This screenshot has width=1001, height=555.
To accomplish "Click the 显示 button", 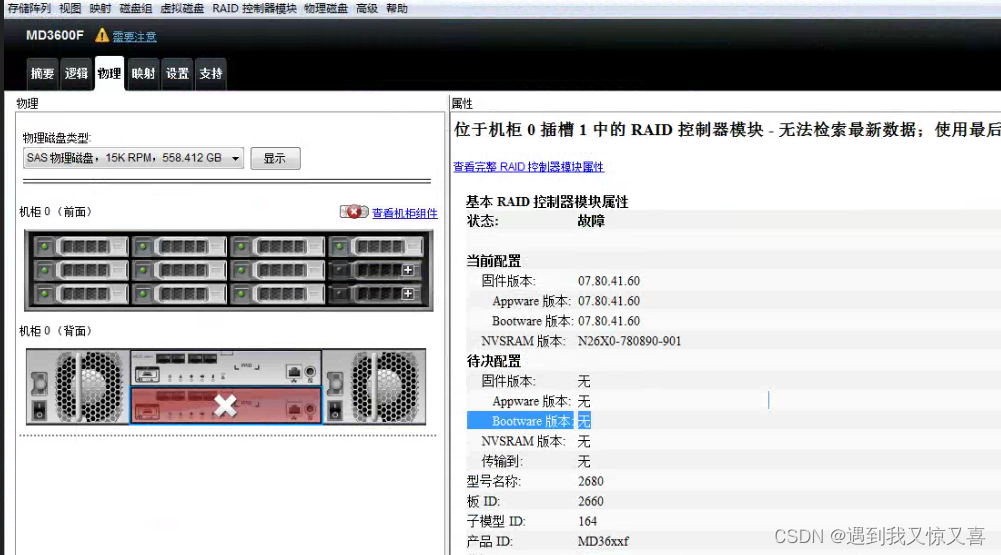I will [275, 158].
